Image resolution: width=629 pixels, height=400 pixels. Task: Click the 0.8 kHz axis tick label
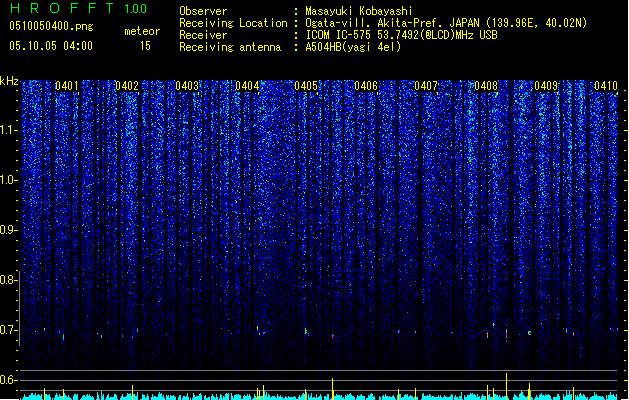point(8,280)
